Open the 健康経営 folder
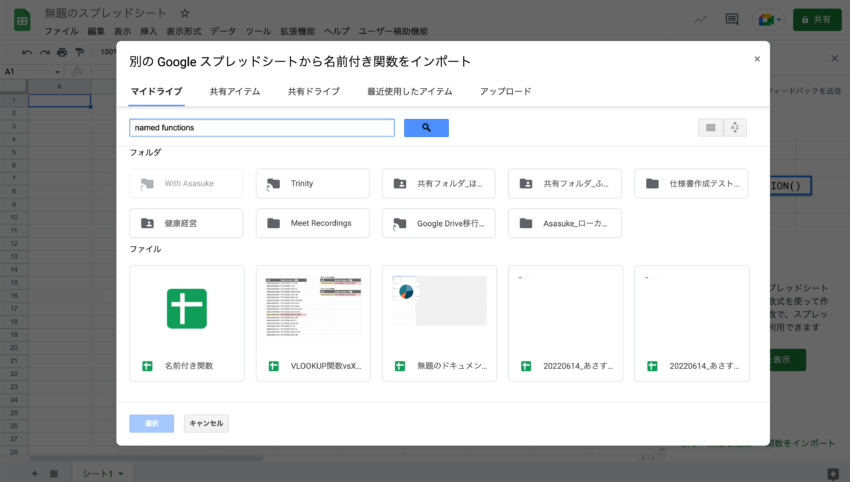 [x=186, y=223]
